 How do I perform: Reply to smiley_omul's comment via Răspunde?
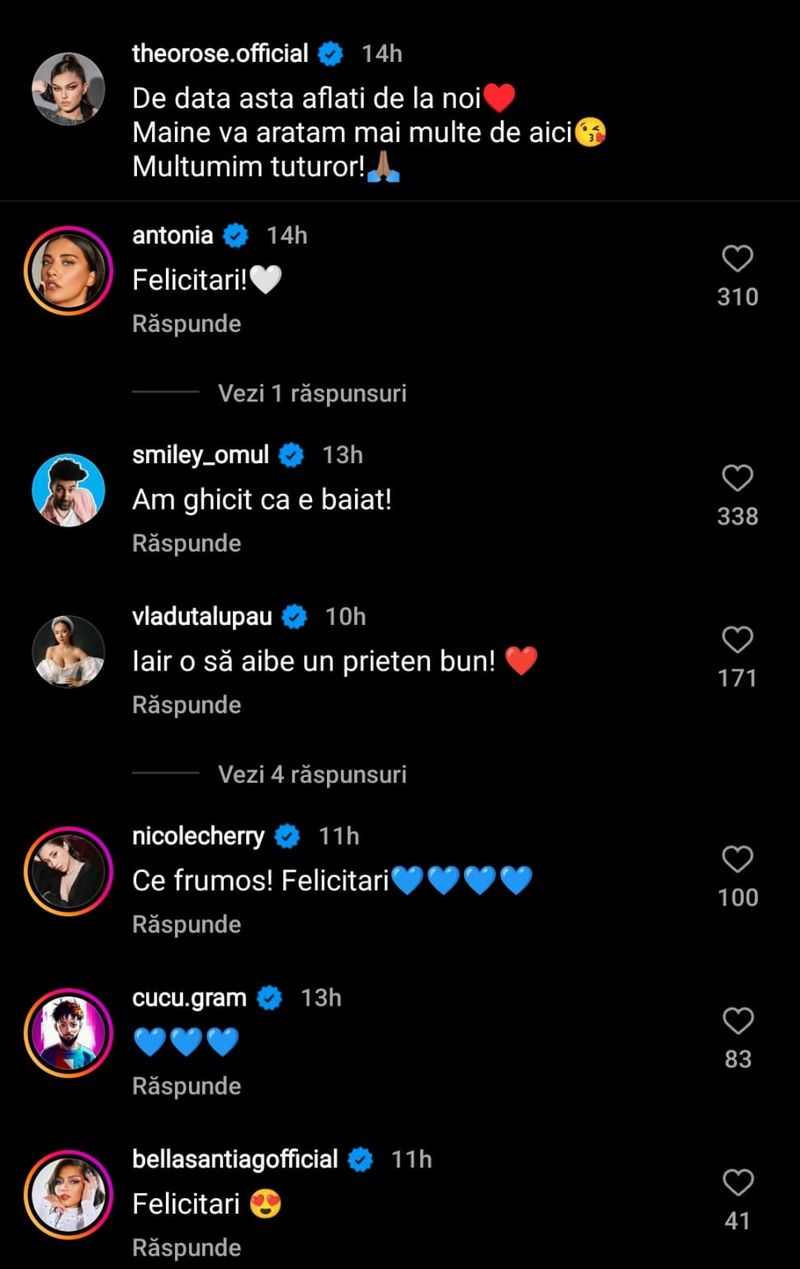(187, 543)
